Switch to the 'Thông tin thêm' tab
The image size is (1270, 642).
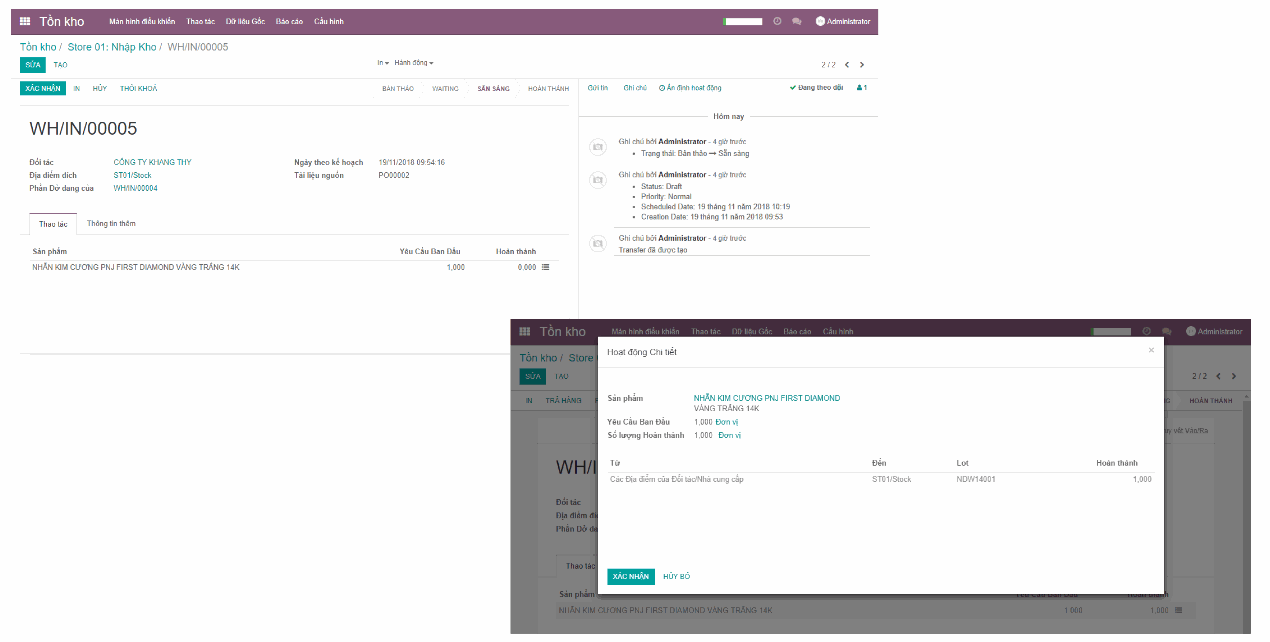(x=110, y=224)
